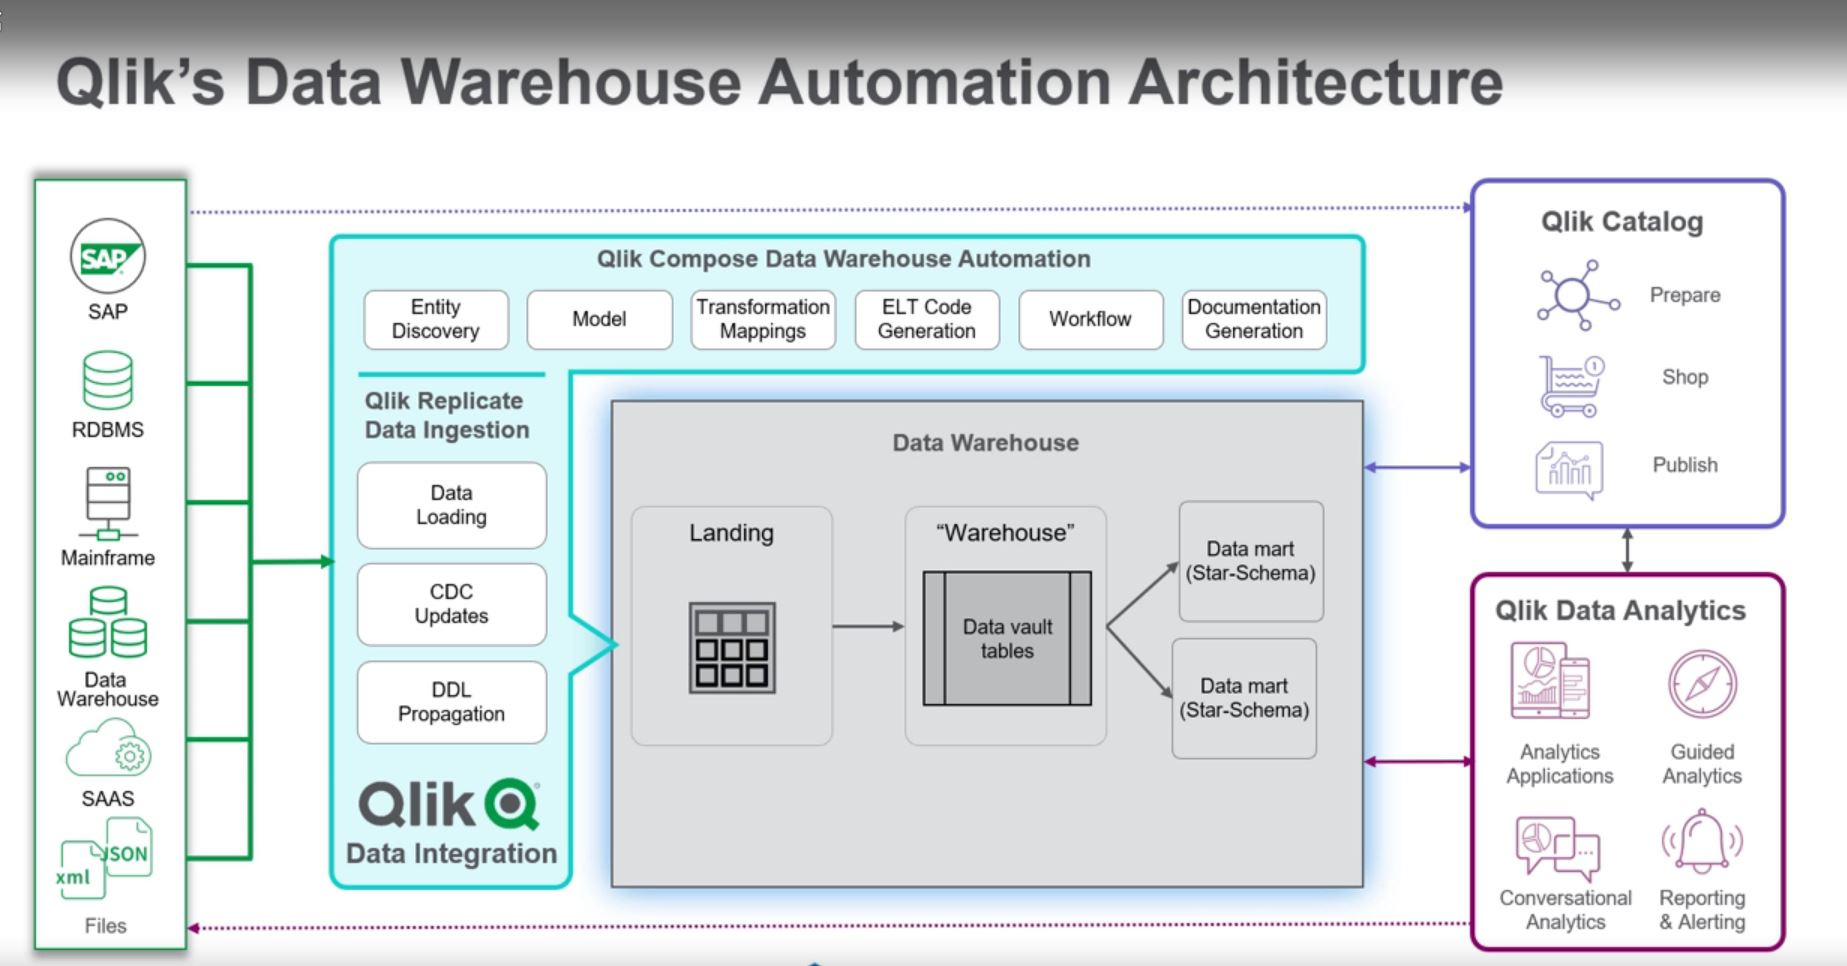This screenshot has height=966, width=1847.
Task: Click the Shop cart icon
Action: click(x=1572, y=386)
